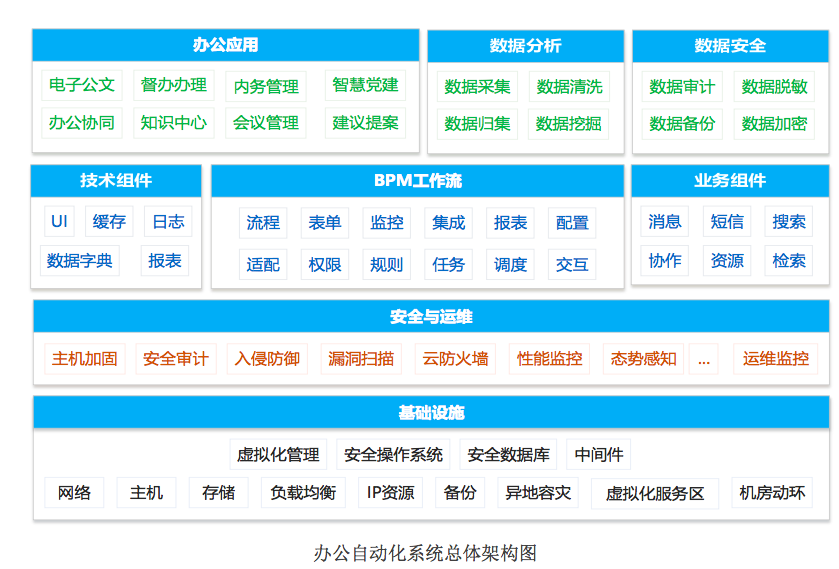Open the 智慧党建 module
839x569 pixels.
click(x=365, y=86)
